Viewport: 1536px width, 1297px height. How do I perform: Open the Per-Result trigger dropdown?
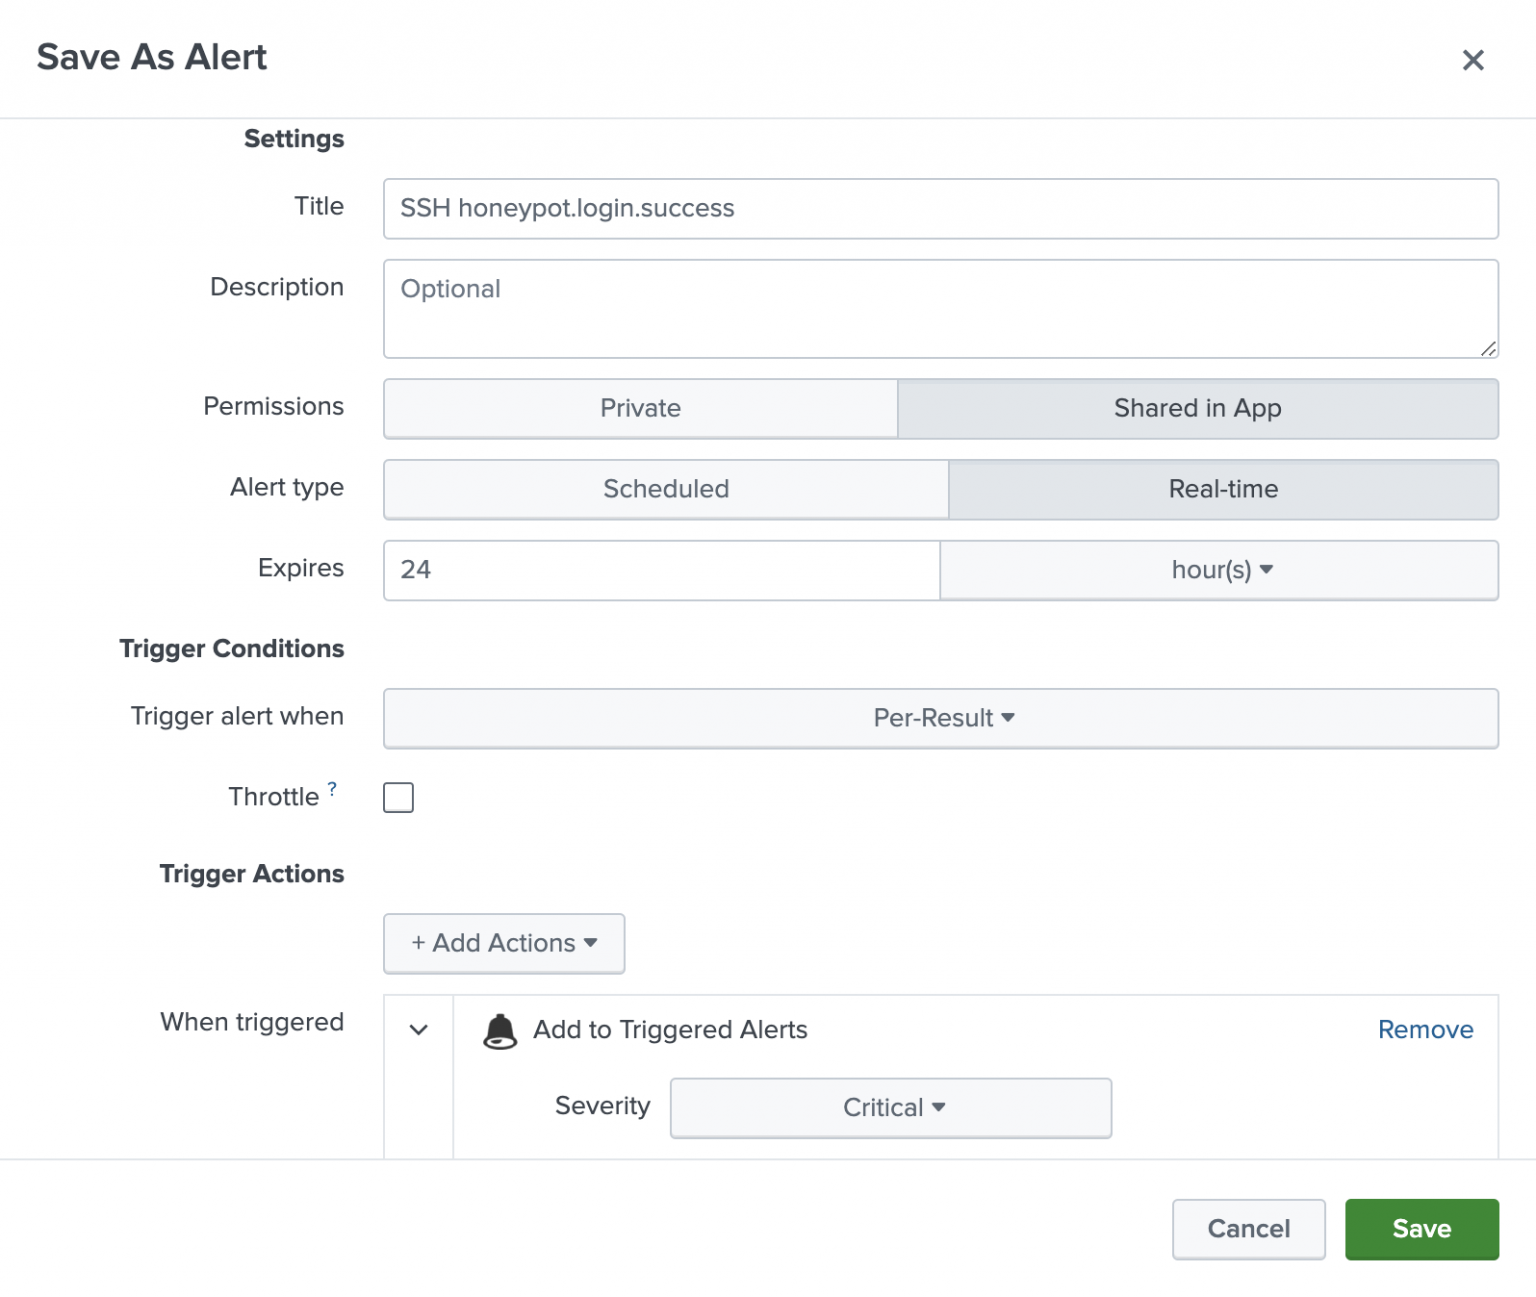pyautogui.click(x=941, y=718)
